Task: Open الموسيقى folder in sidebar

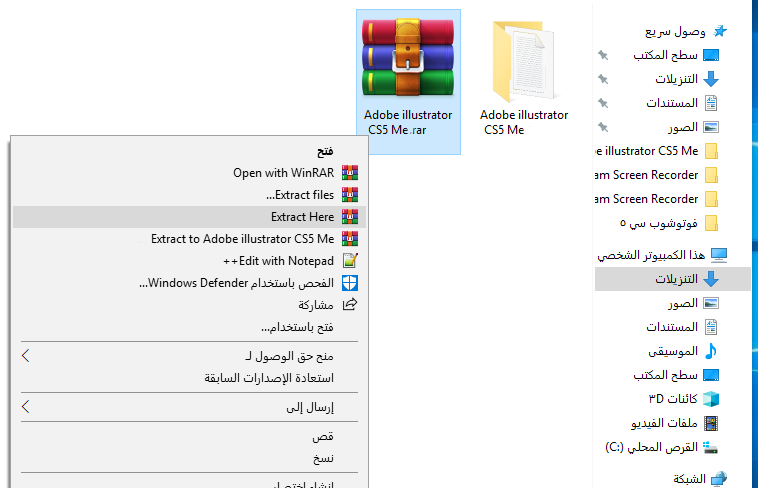Action: [673, 351]
